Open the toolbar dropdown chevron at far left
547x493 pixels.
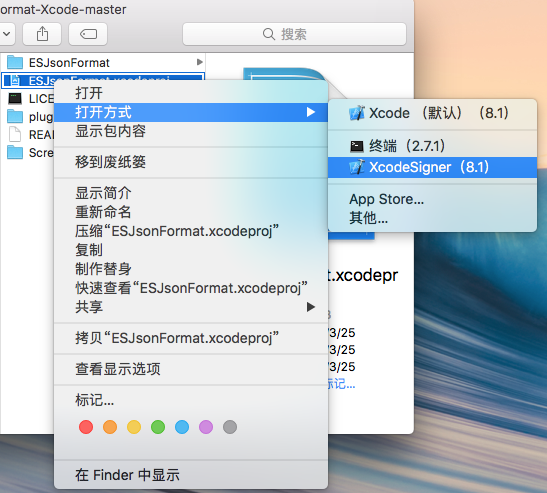click(7, 34)
